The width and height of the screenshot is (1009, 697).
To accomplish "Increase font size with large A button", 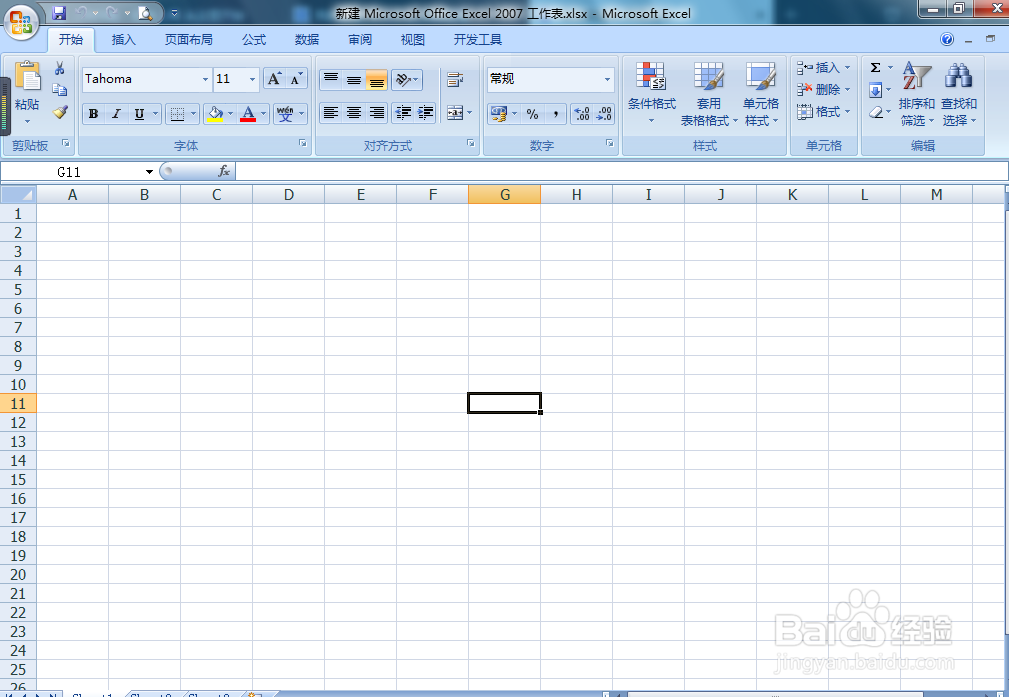I will pos(274,79).
